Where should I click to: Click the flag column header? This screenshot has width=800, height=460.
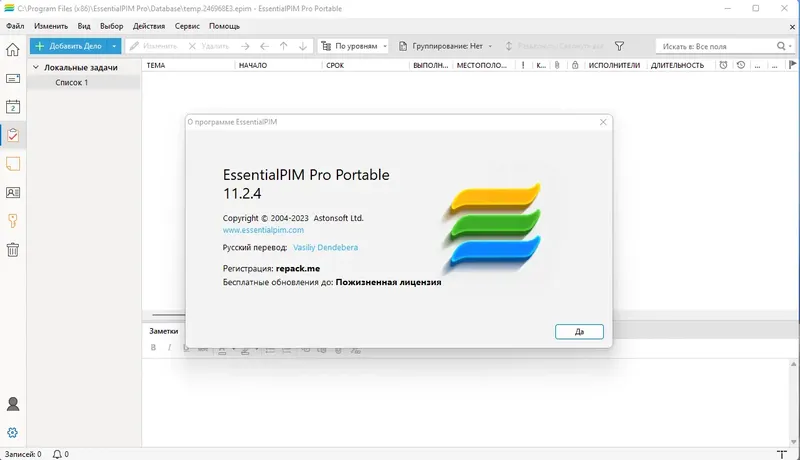click(792, 65)
